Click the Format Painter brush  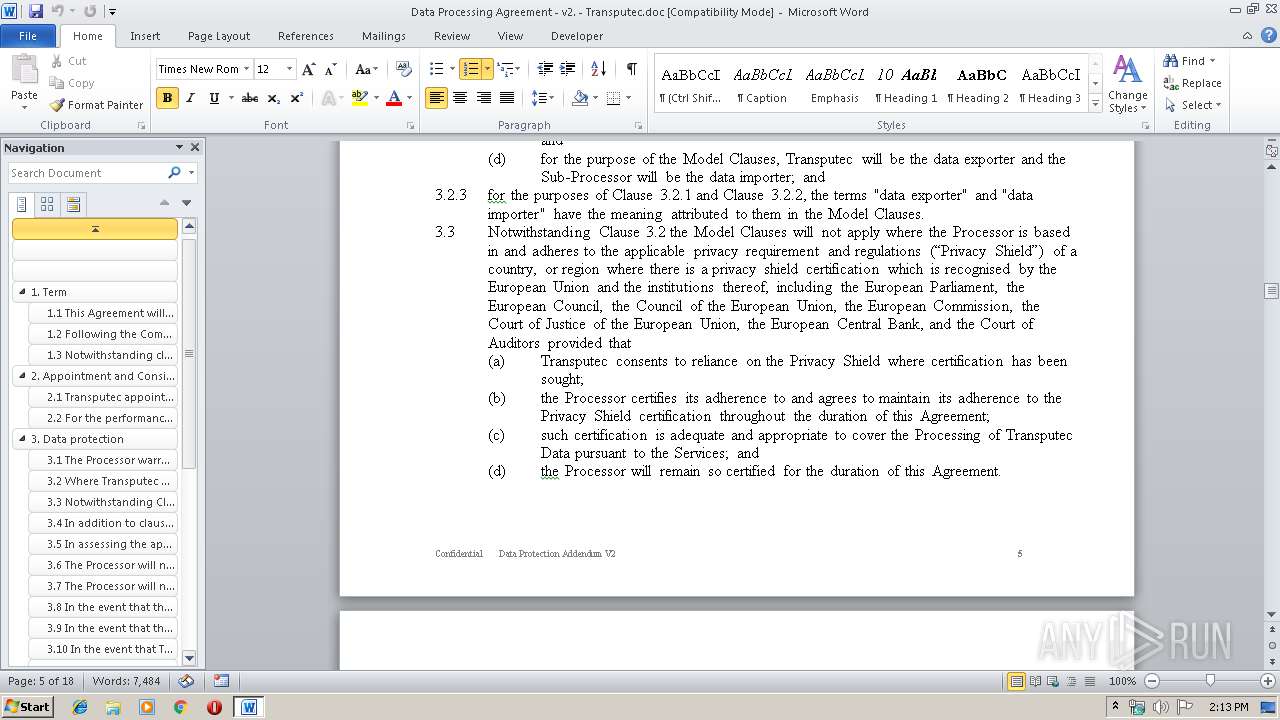pos(58,105)
